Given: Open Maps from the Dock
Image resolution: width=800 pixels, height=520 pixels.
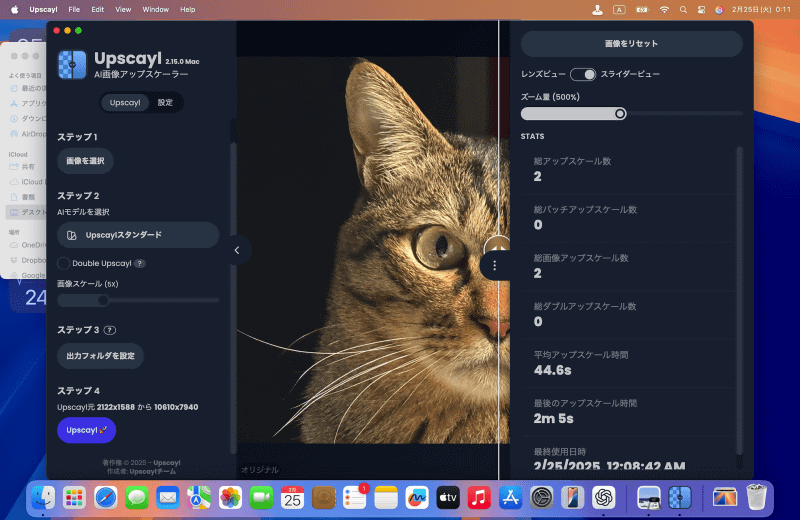Looking at the screenshot, I should (199, 498).
